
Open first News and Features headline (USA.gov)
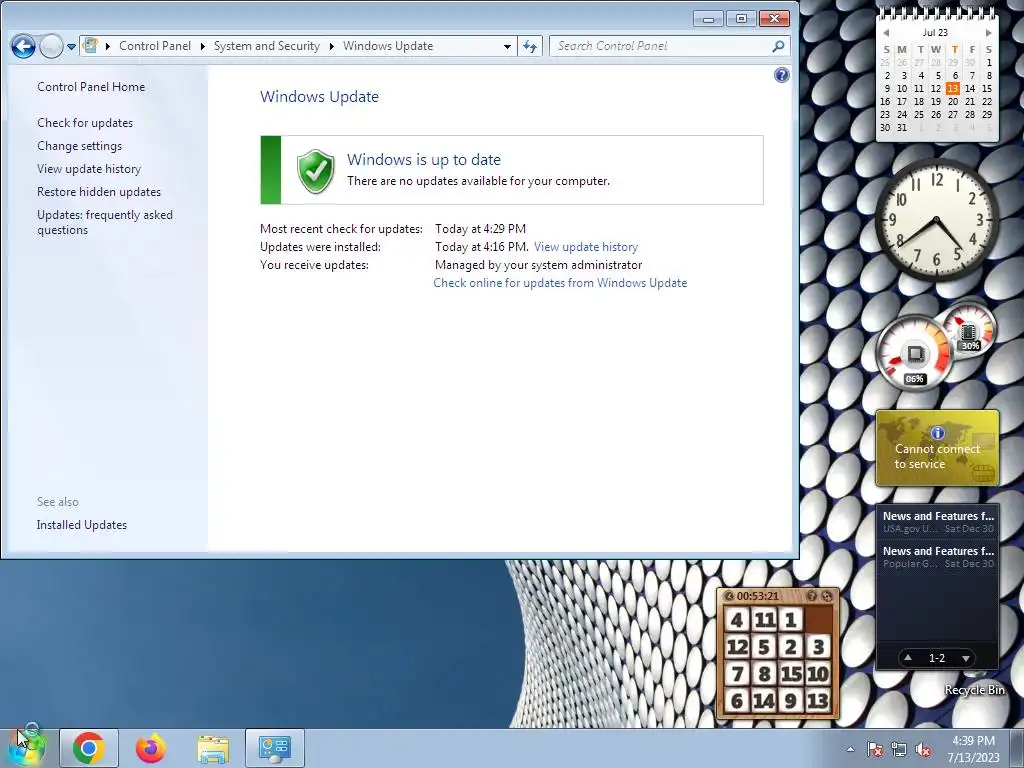(x=938, y=522)
